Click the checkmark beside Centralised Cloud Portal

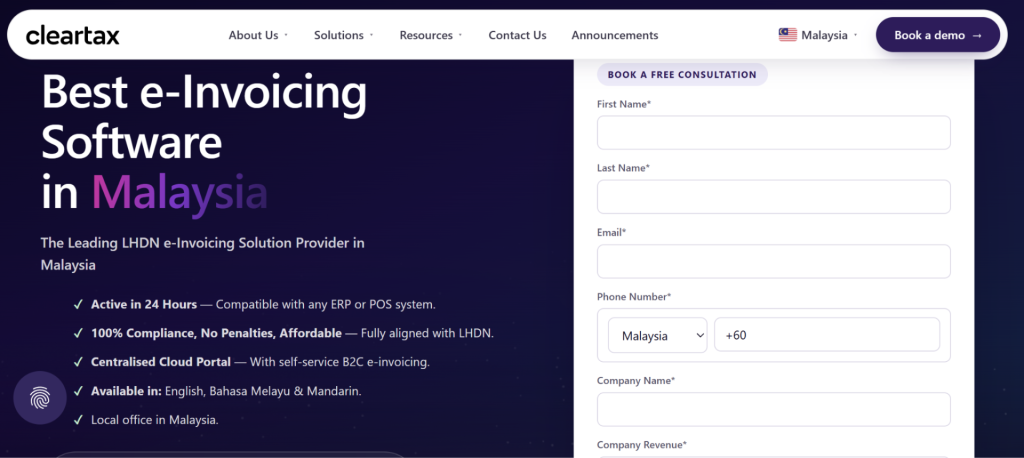click(x=78, y=362)
